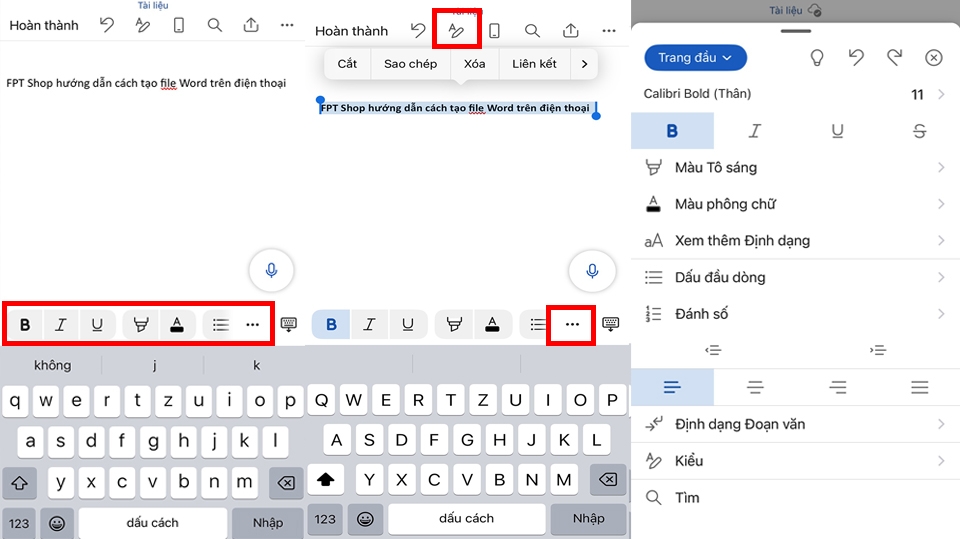Tap the redo arrow in the formatting panel
This screenshot has height=539, width=960.
[x=894, y=58]
